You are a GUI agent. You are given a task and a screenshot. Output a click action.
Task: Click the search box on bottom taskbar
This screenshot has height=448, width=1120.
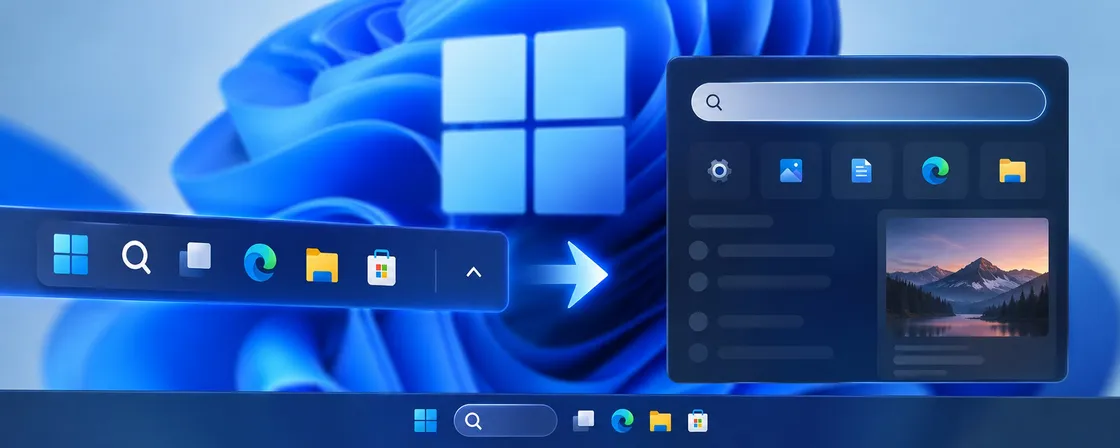click(505, 421)
